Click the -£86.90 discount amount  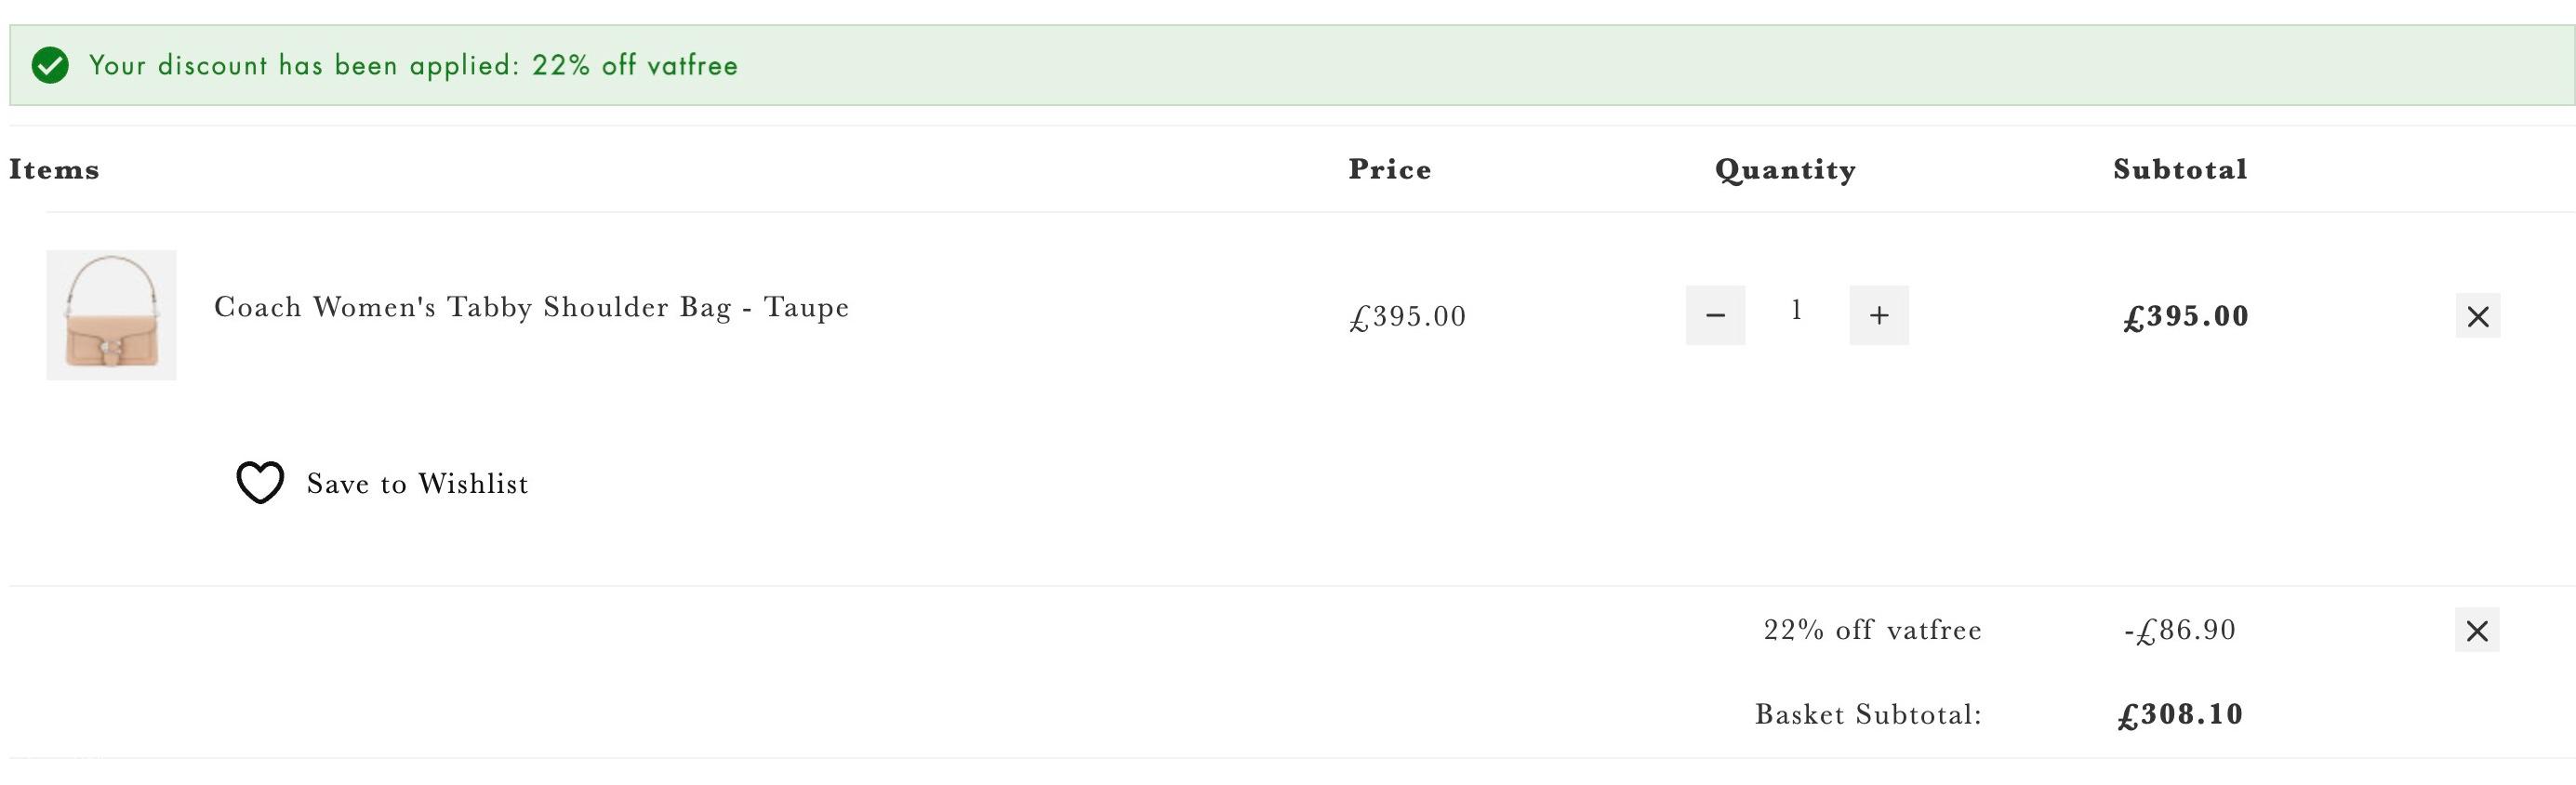pyautogui.click(x=2180, y=631)
